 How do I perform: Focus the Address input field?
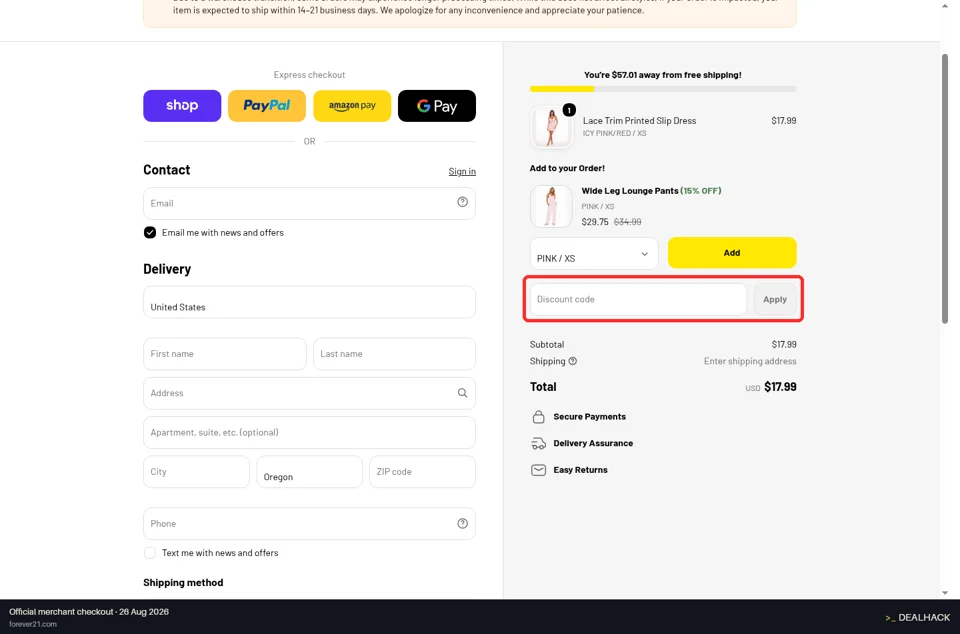coord(309,393)
